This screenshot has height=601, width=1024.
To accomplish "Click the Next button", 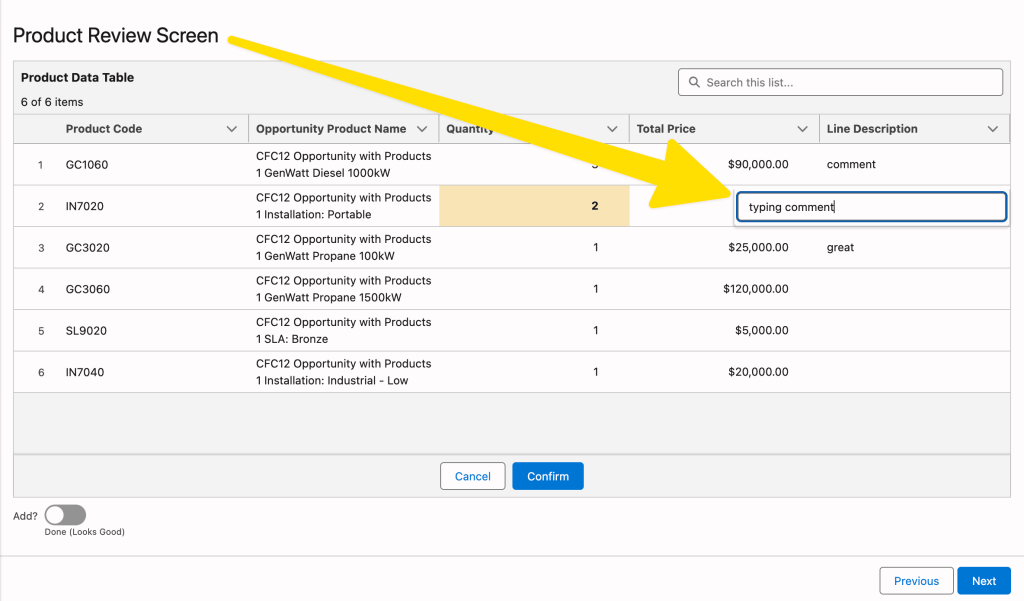I will point(983,580).
